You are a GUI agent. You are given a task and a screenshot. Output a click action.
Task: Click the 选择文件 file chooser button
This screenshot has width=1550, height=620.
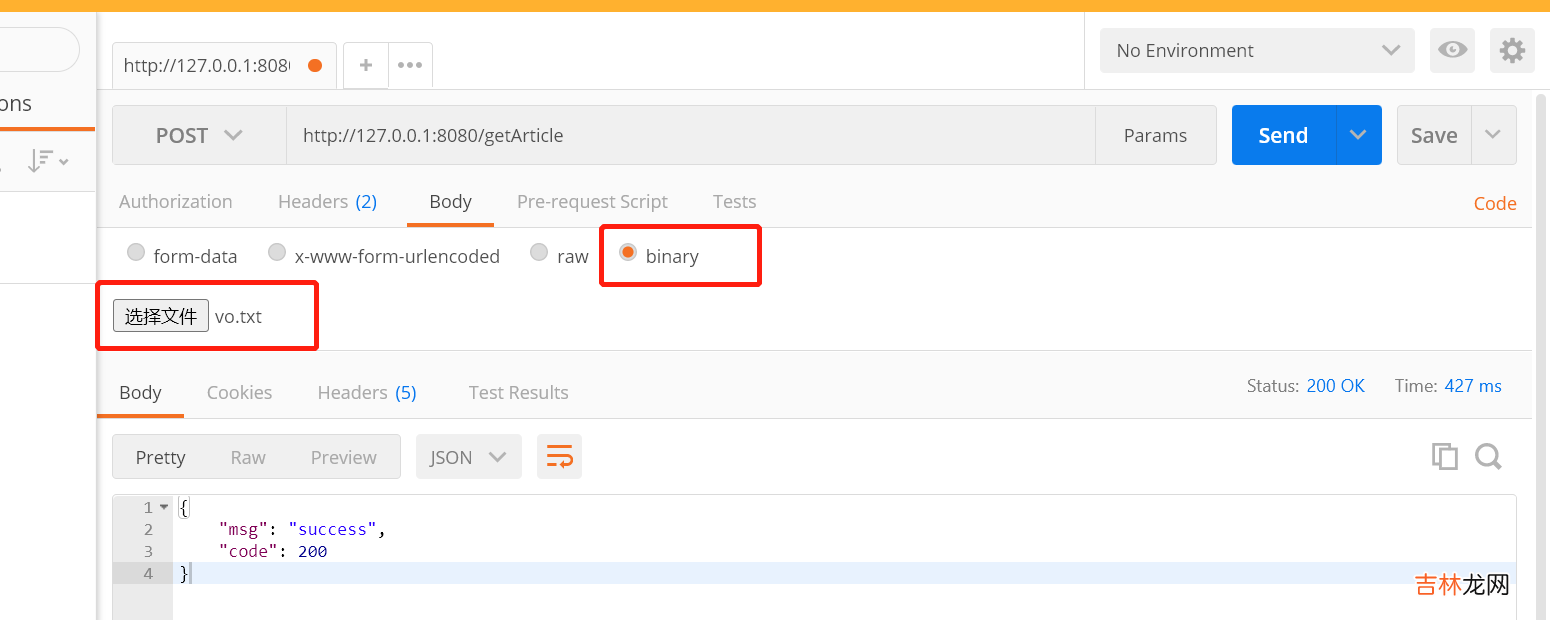[x=161, y=316]
